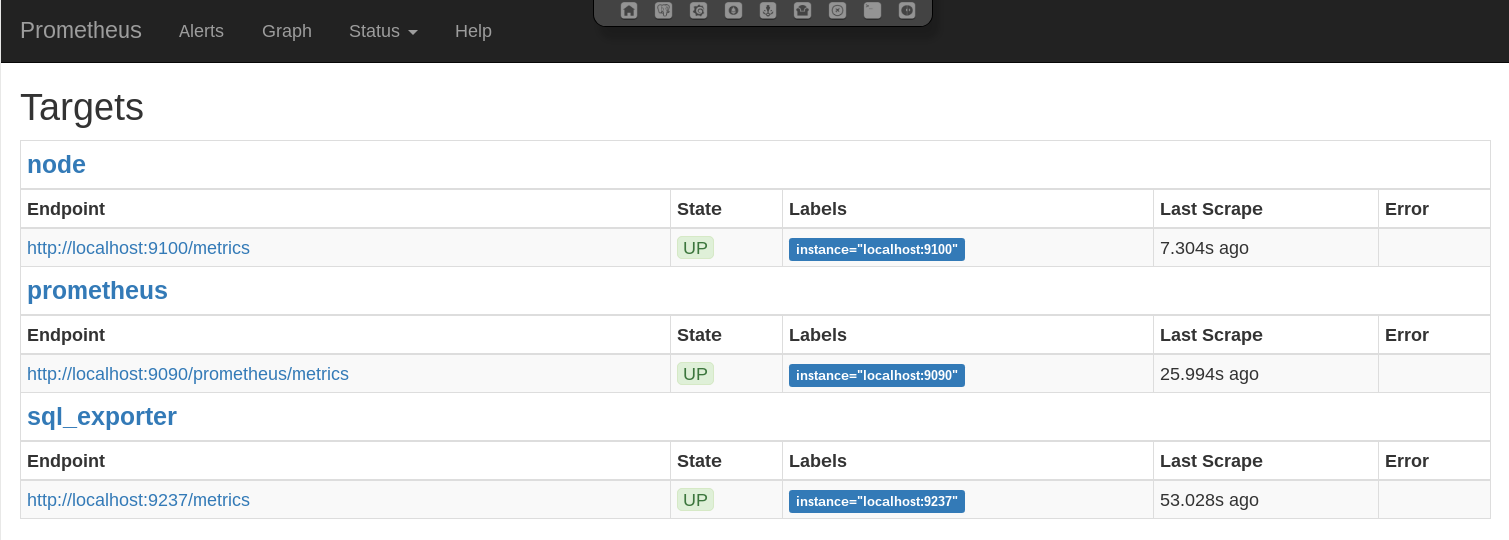Expand the Status dropdown menu
This screenshot has width=1509, height=540.
click(383, 31)
